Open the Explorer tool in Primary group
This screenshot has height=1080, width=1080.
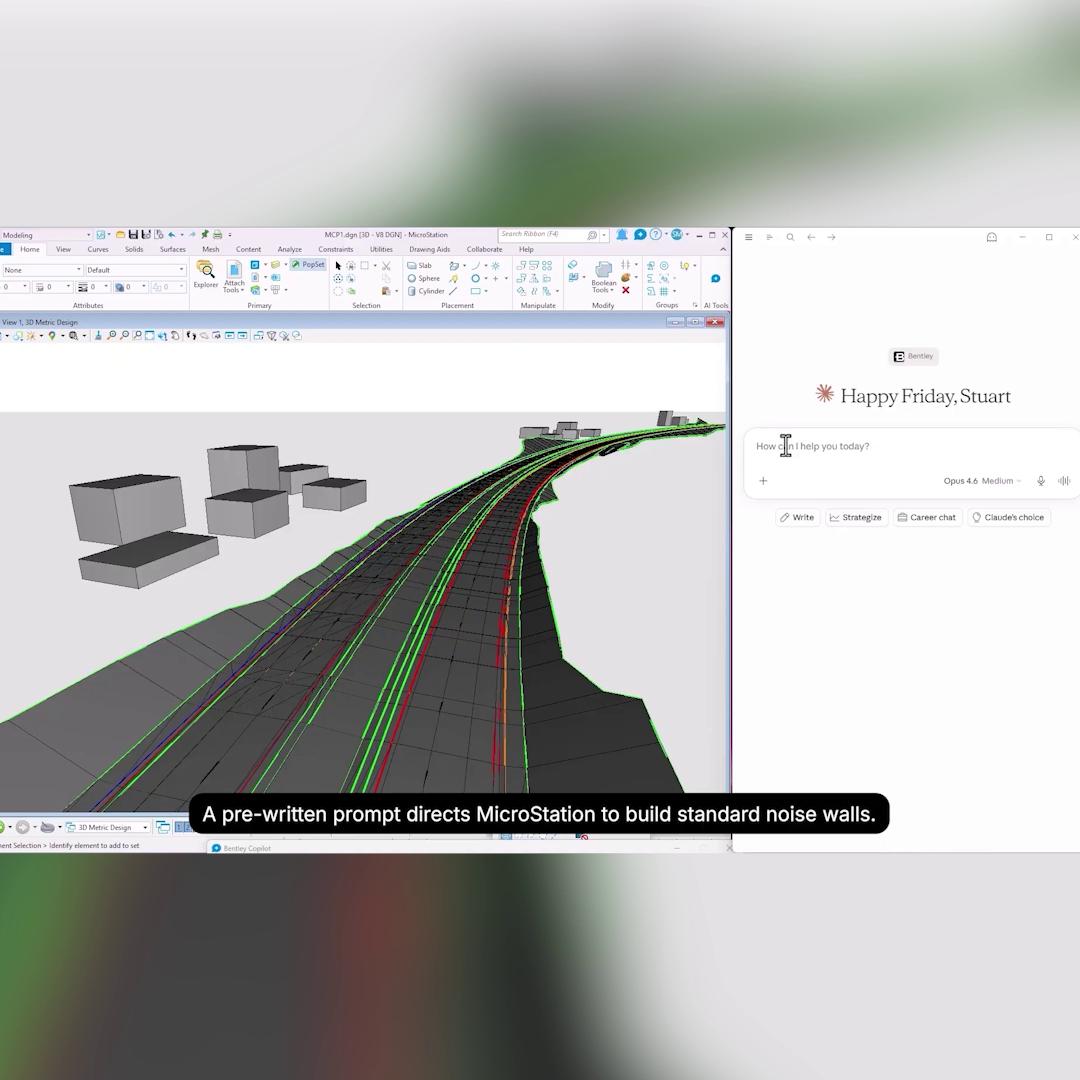click(205, 274)
